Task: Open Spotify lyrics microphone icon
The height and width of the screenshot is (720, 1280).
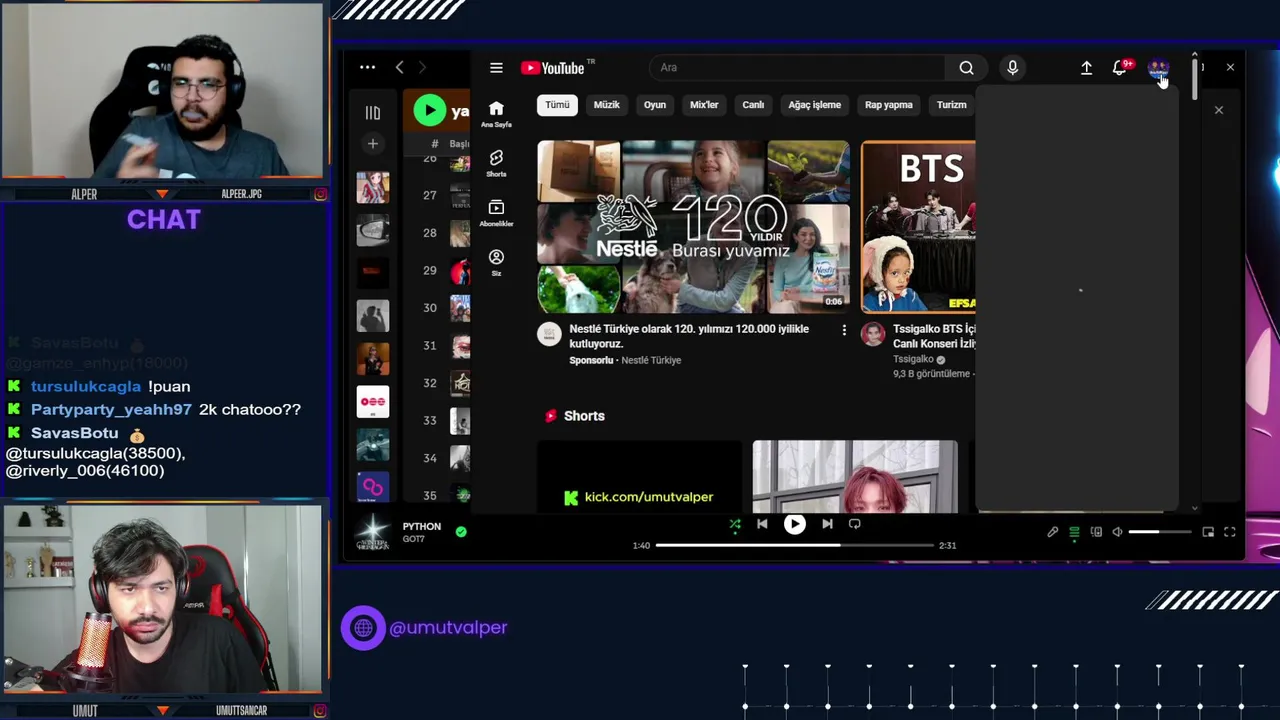Action: pos(1053,532)
